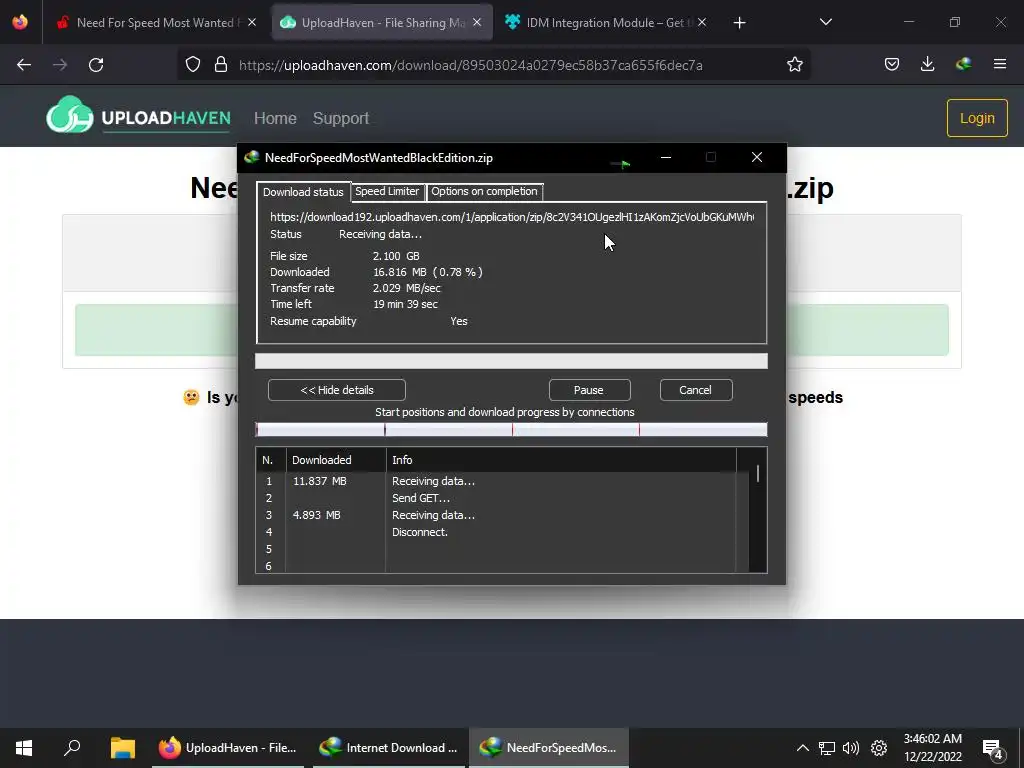Click the overall download progress bar
This screenshot has width=1024, height=768.
511,361
